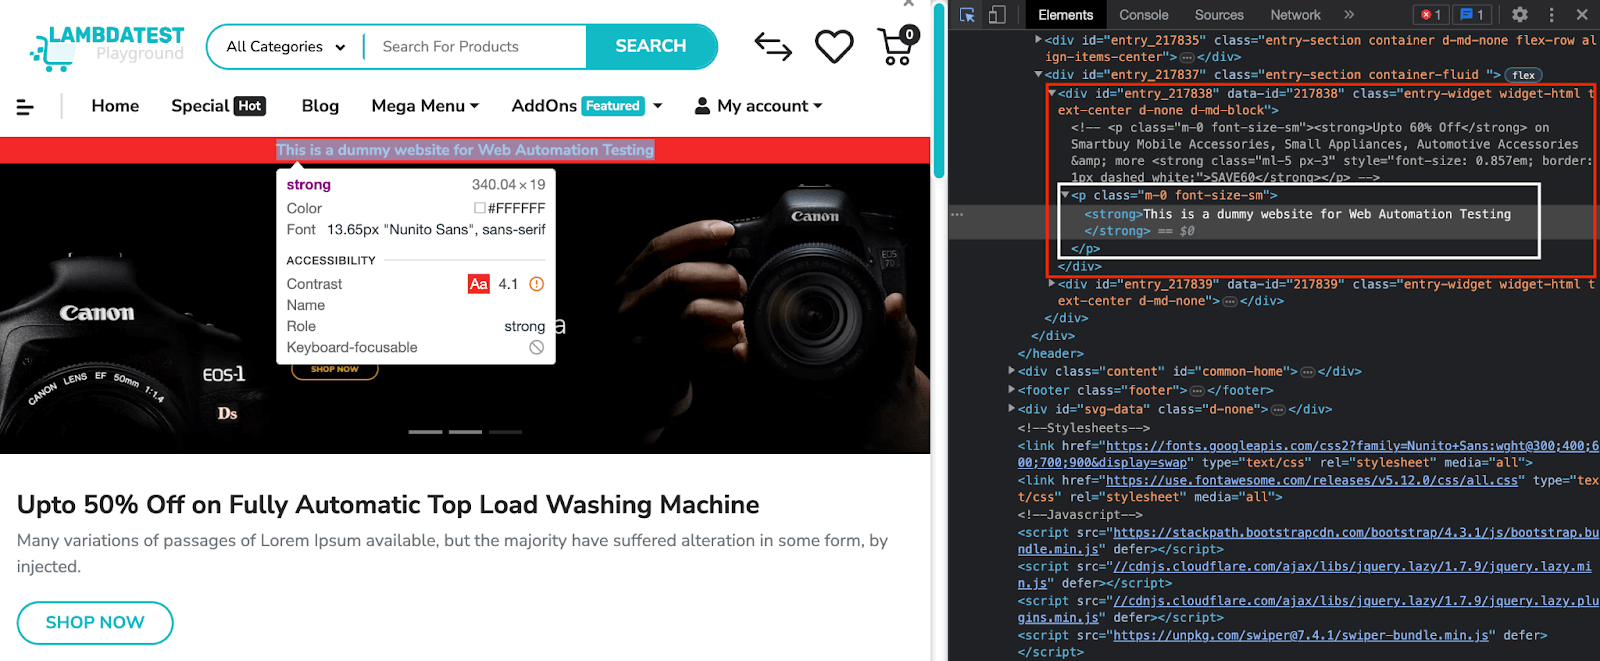The height and width of the screenshot is (661, 1600).
Task: Switch to the Console tab
Action: [x=1143, y=15]
